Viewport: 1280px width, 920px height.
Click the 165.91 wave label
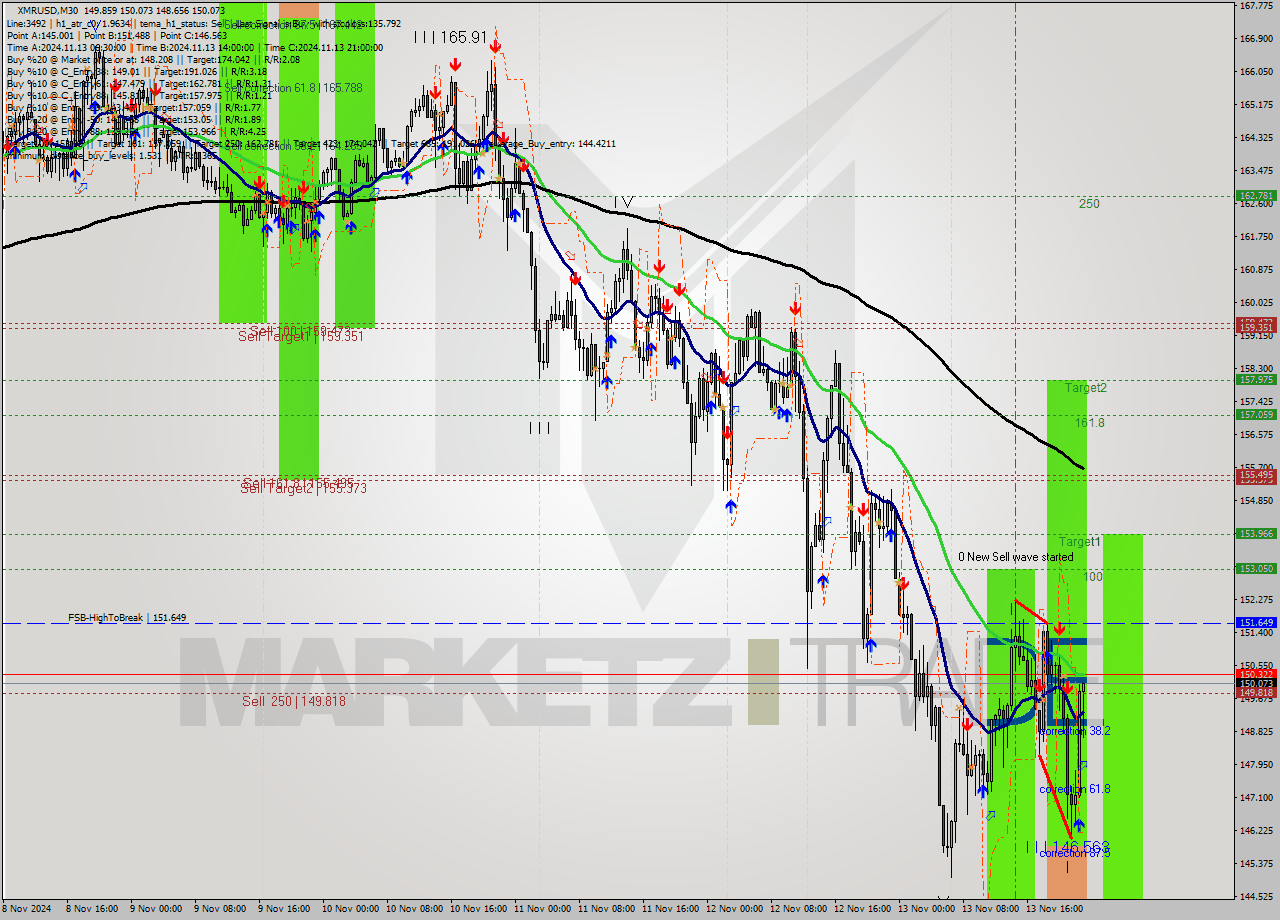(x=451, y=37)
